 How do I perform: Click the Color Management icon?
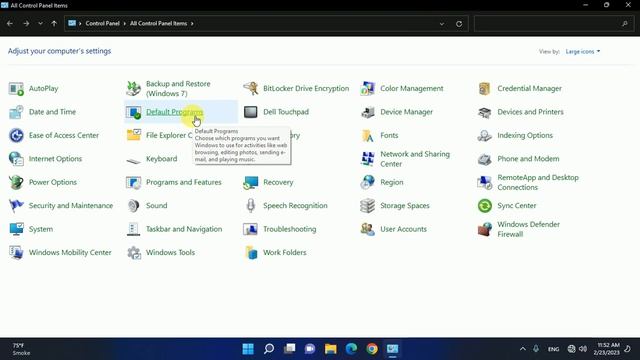pos(368,89)
